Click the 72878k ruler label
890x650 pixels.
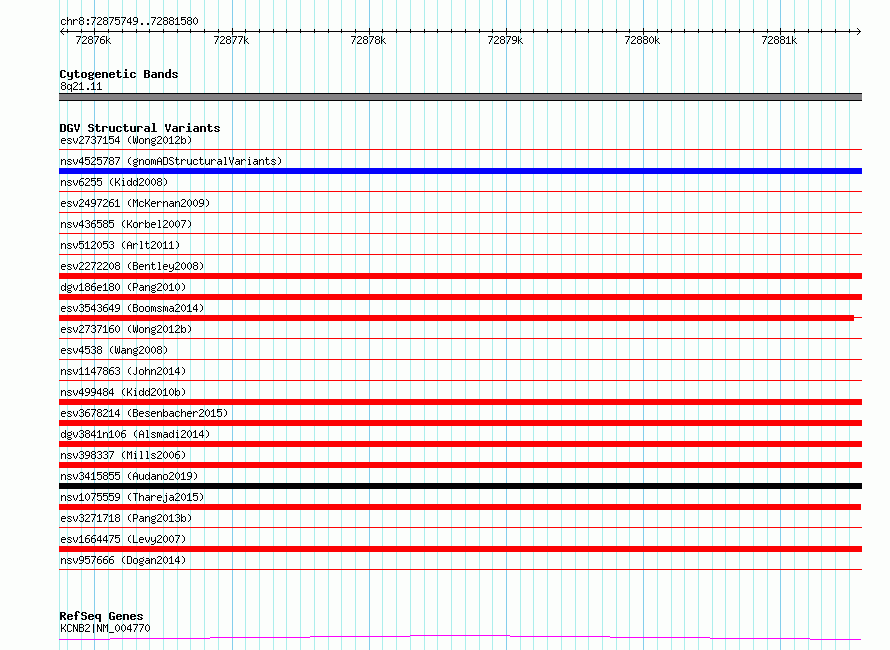(x=368, y=40)
